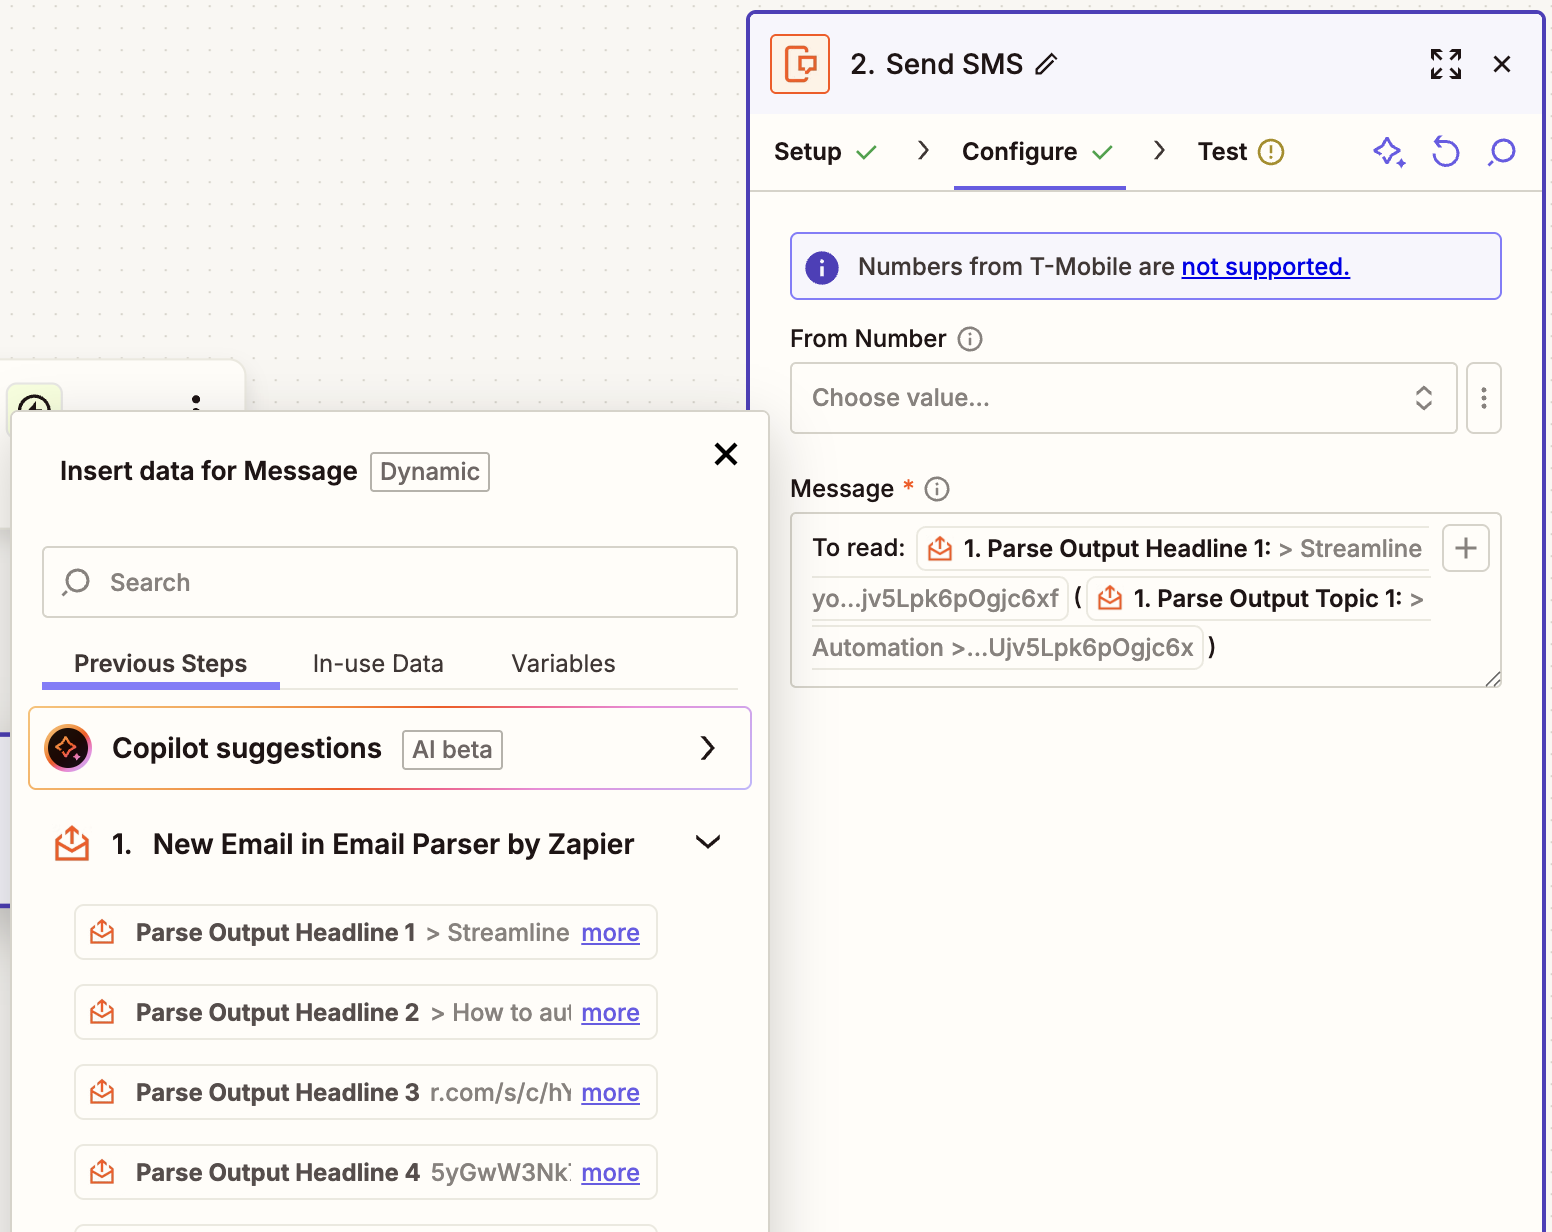Show Message field info tooltip icon
1552x1232 pixels.
pos(937,489)
